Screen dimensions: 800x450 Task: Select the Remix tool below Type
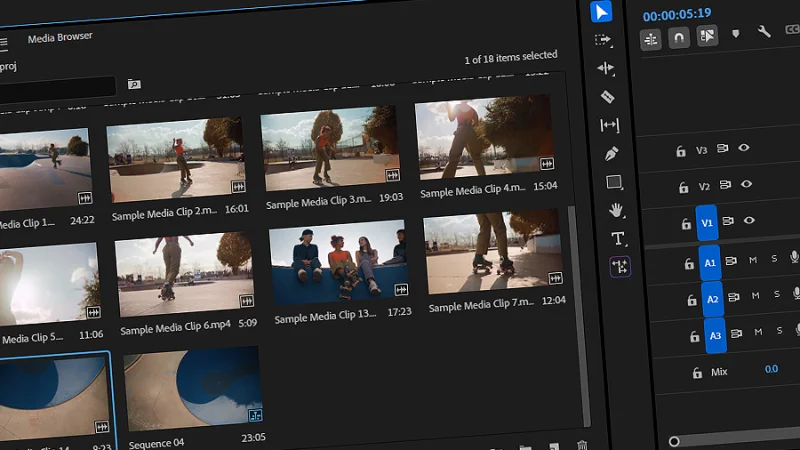(620, 266)
